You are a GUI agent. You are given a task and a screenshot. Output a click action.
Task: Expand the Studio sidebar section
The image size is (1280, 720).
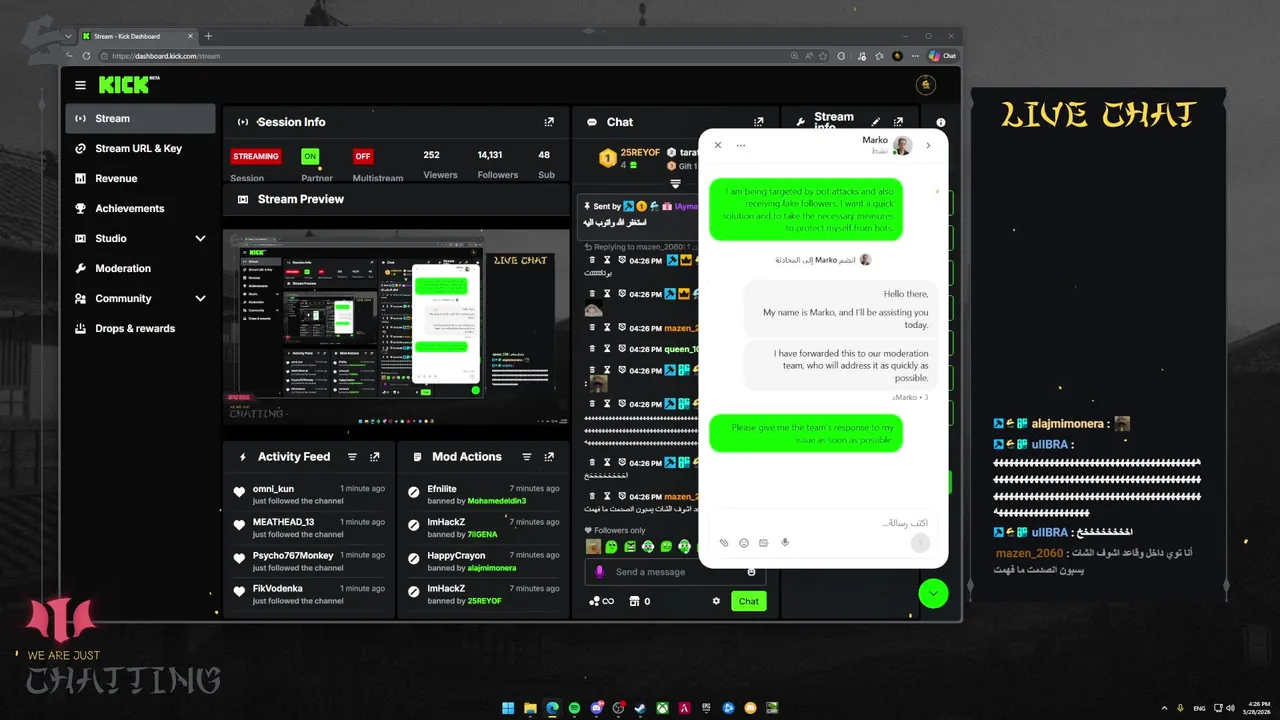[x=200, y=239]
